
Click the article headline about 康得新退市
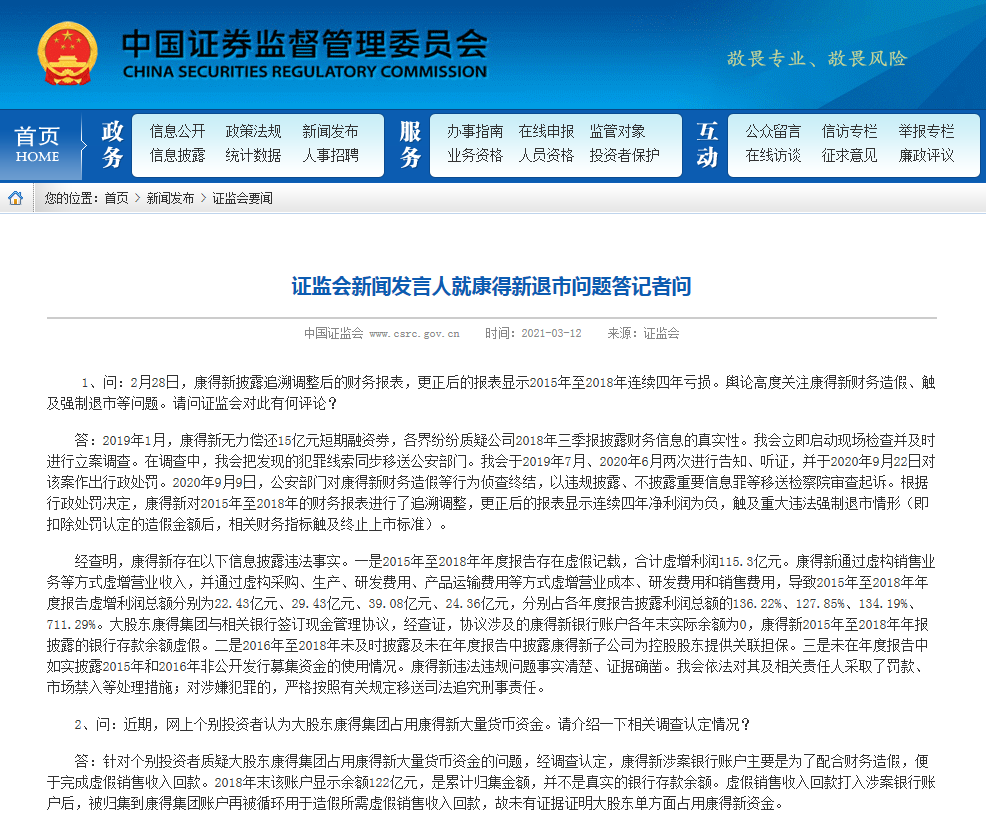[x=493, y=288]
